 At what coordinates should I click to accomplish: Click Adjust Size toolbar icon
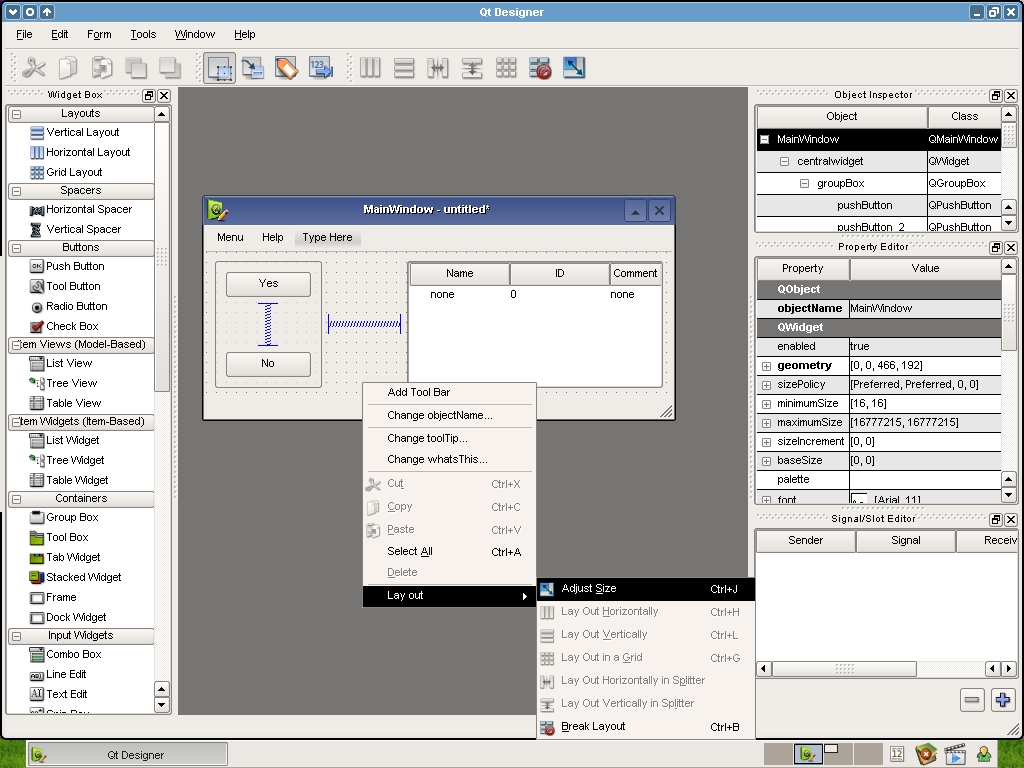[574, 68]
